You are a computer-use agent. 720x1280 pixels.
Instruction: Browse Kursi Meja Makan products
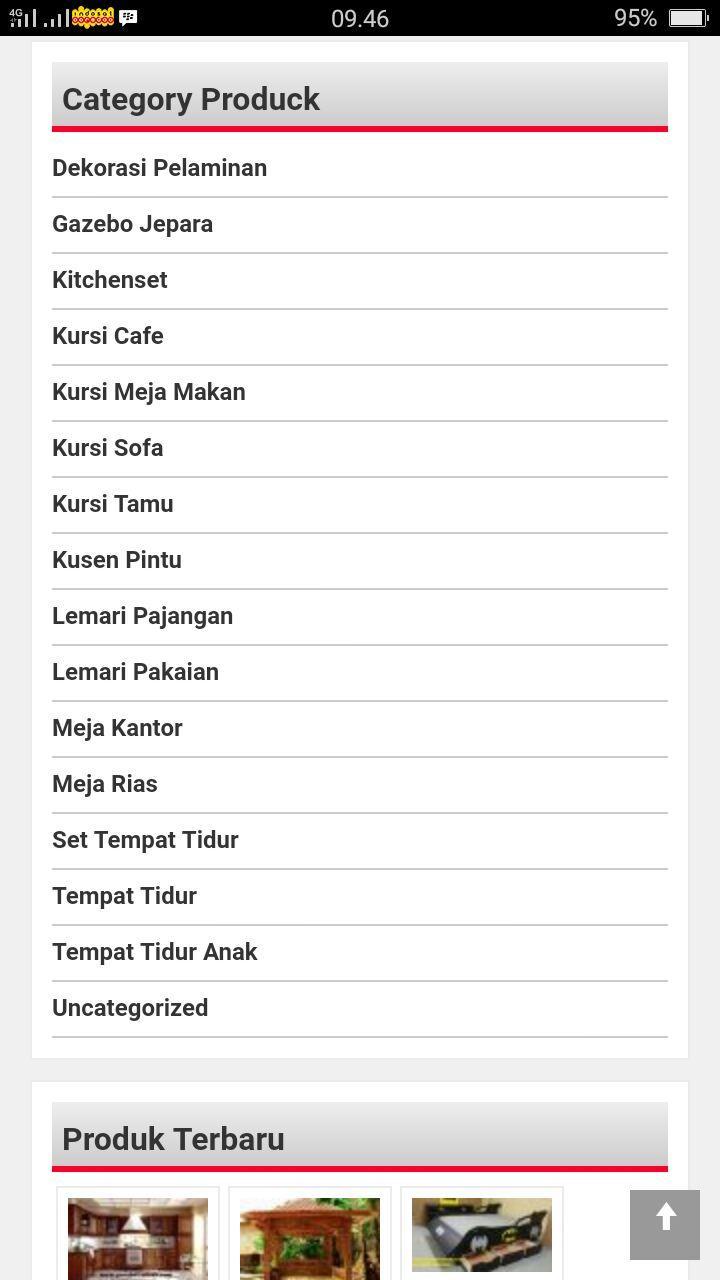pyautogui.click(x=148, y=392)
